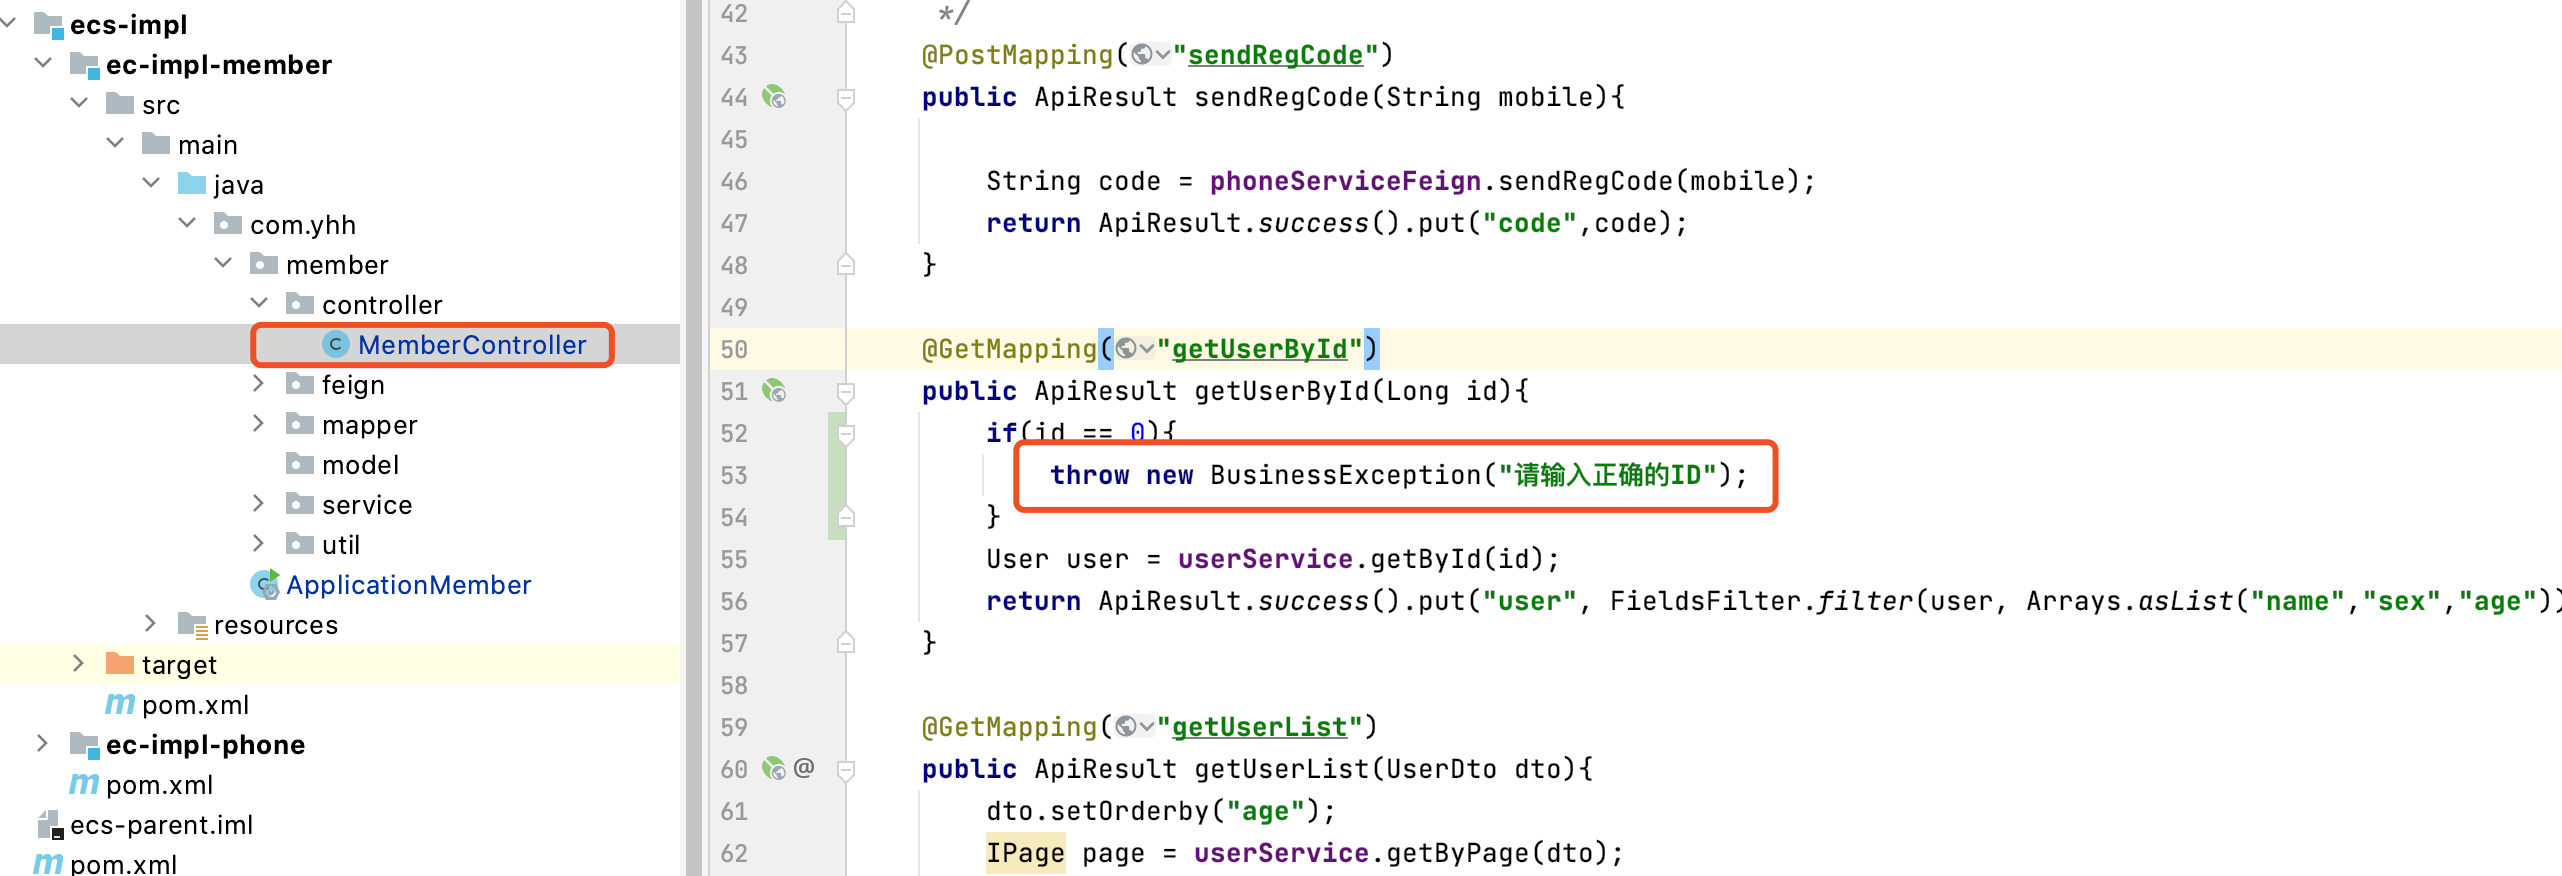Expand the ec-impl-phone module

43,743
